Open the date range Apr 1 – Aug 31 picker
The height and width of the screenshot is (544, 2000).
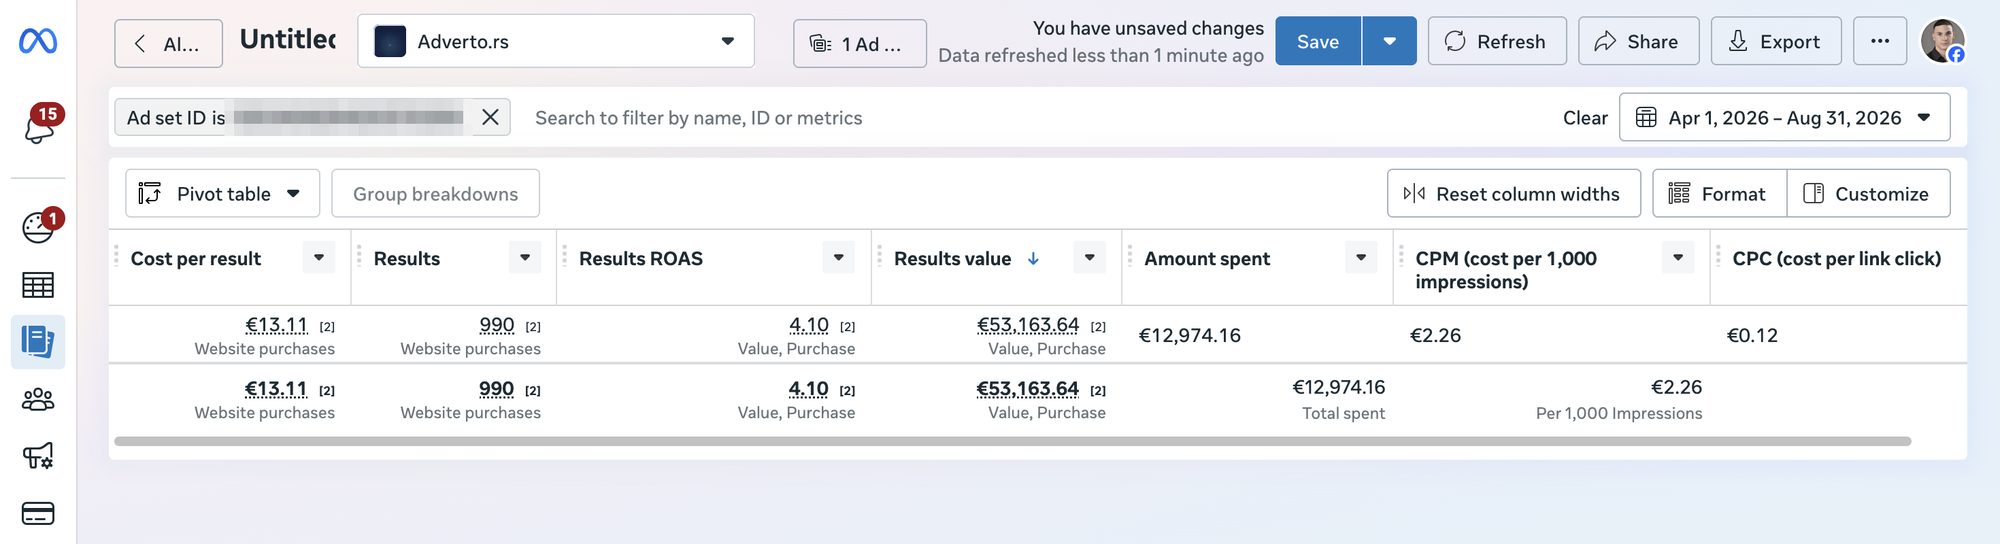click(1784, 117)
